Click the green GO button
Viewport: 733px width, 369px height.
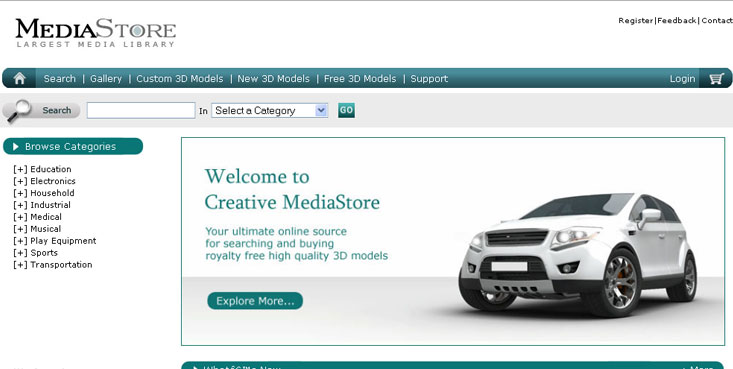346,110
